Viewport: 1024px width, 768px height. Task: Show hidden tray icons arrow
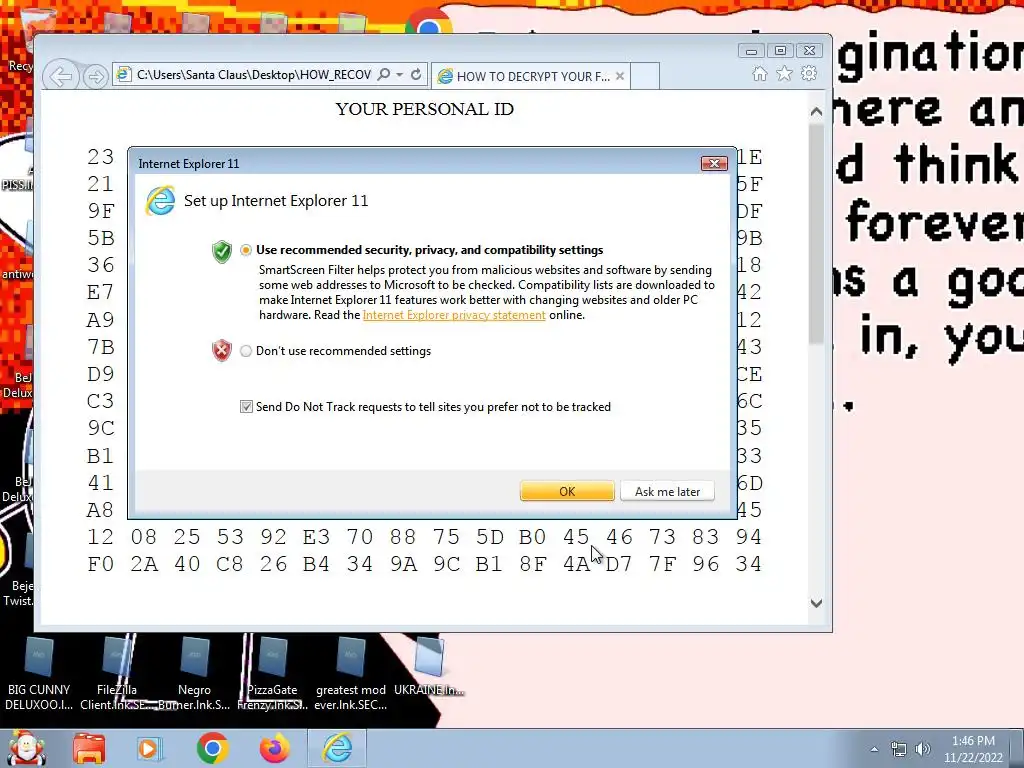click(x=874, y=749)
